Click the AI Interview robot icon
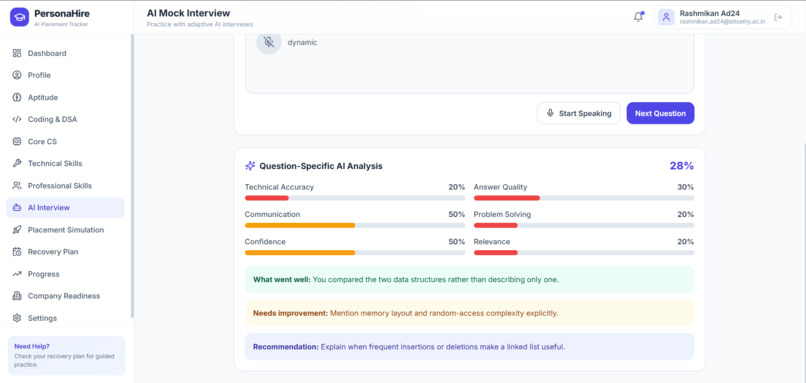The width and height of the screenshot is (806, 383). coord(17,208)
